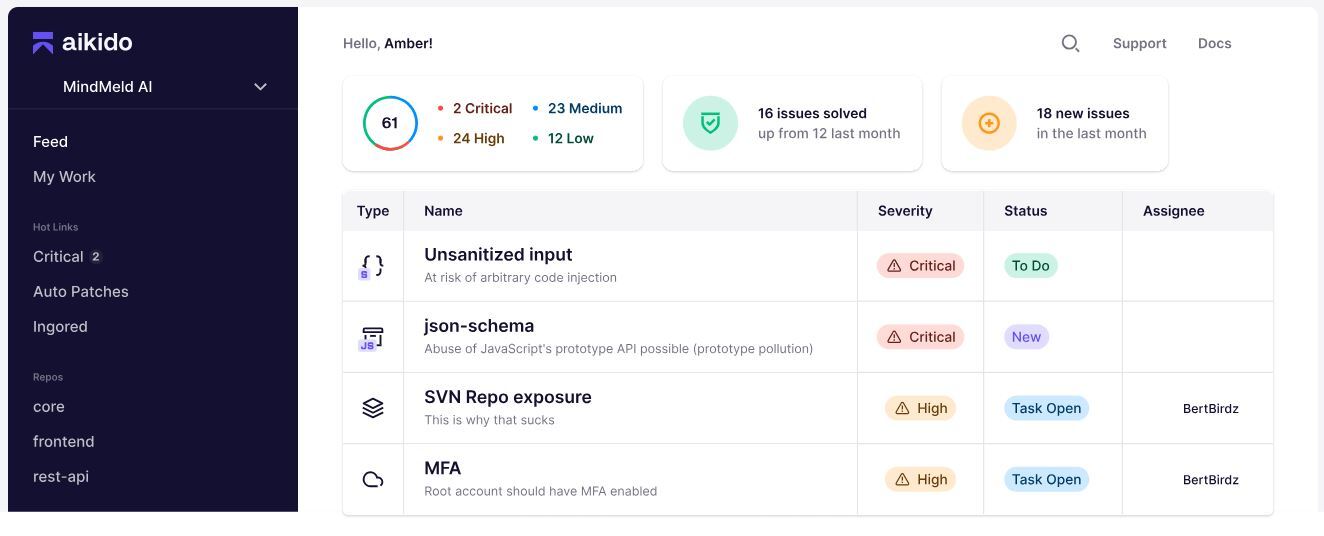Viewport: 1324px width, 536px height.
Task: Select the frontend repo
Action: (63, 442)
